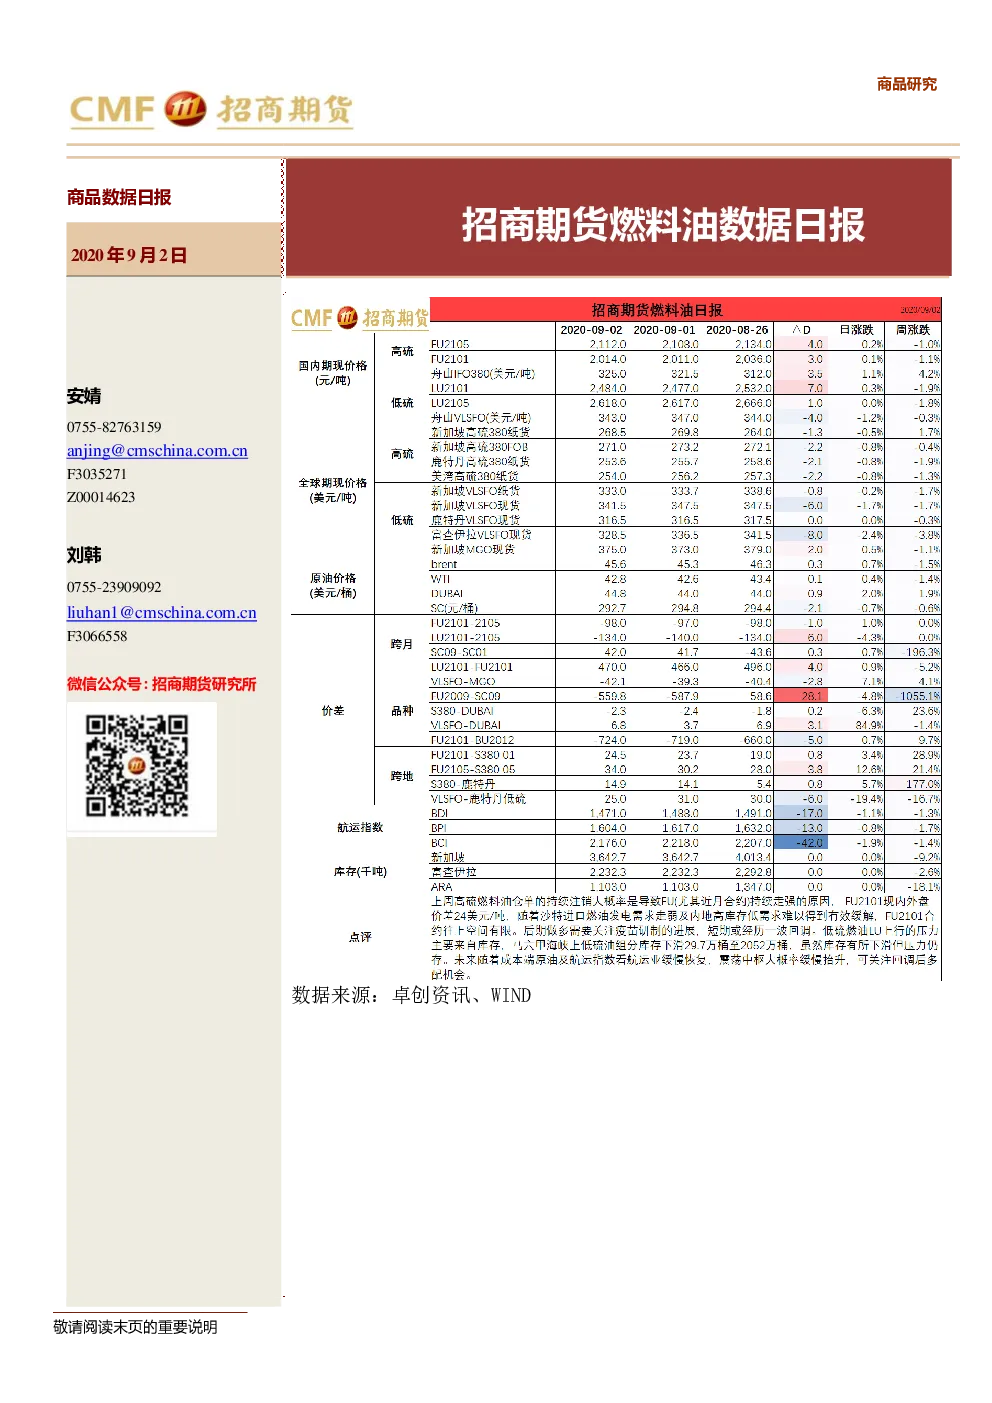This screenshot has width=992, height=1403.
Task: Click phone number 0755-23909092
Action: [114, 587]
